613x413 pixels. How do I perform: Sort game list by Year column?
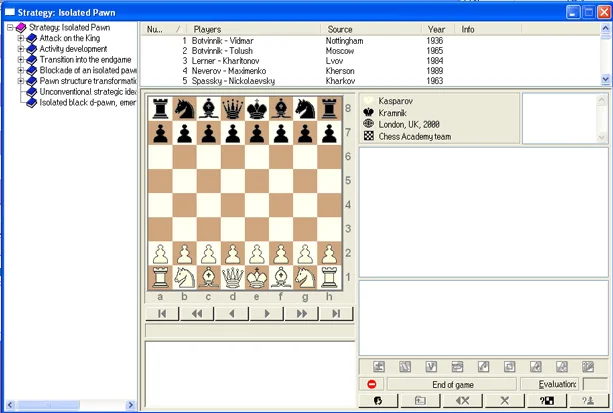436,30
